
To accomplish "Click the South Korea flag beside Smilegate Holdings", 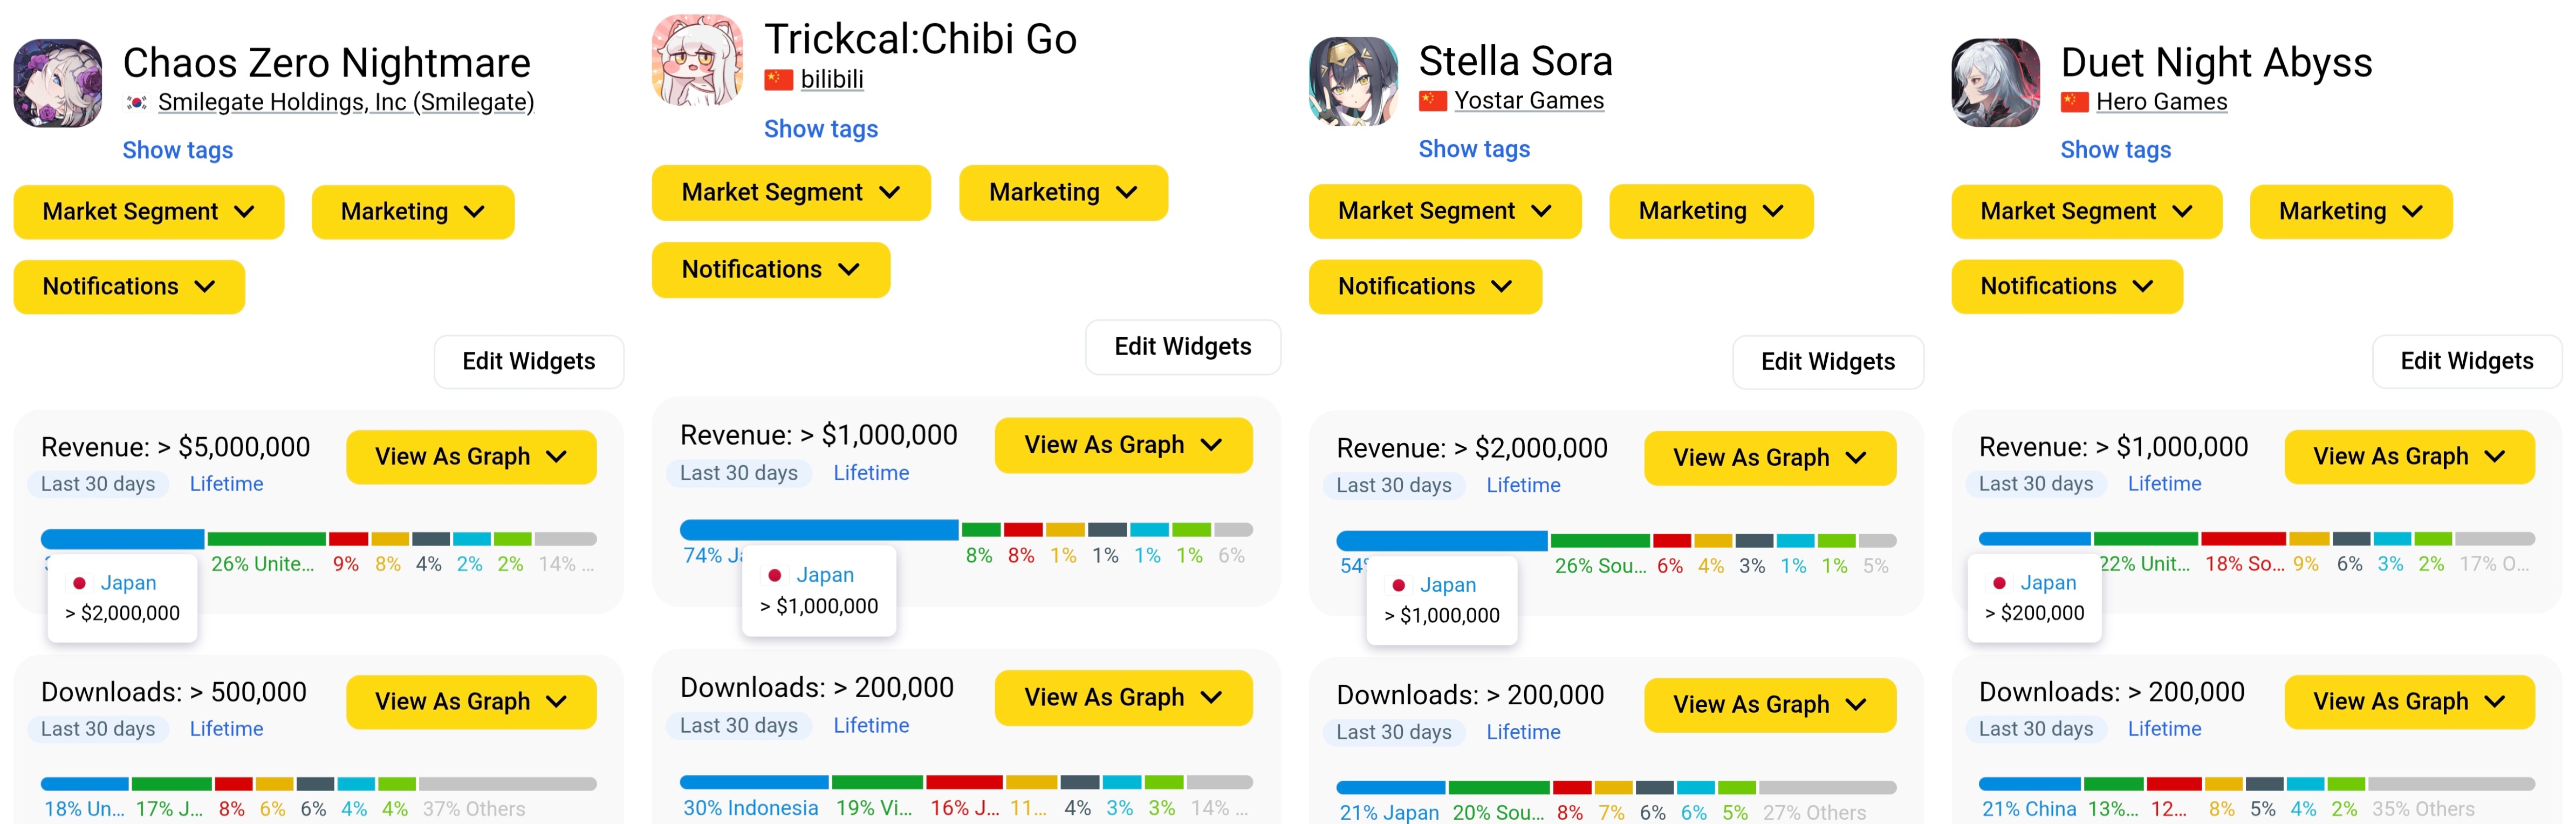I will coord(137,102).
